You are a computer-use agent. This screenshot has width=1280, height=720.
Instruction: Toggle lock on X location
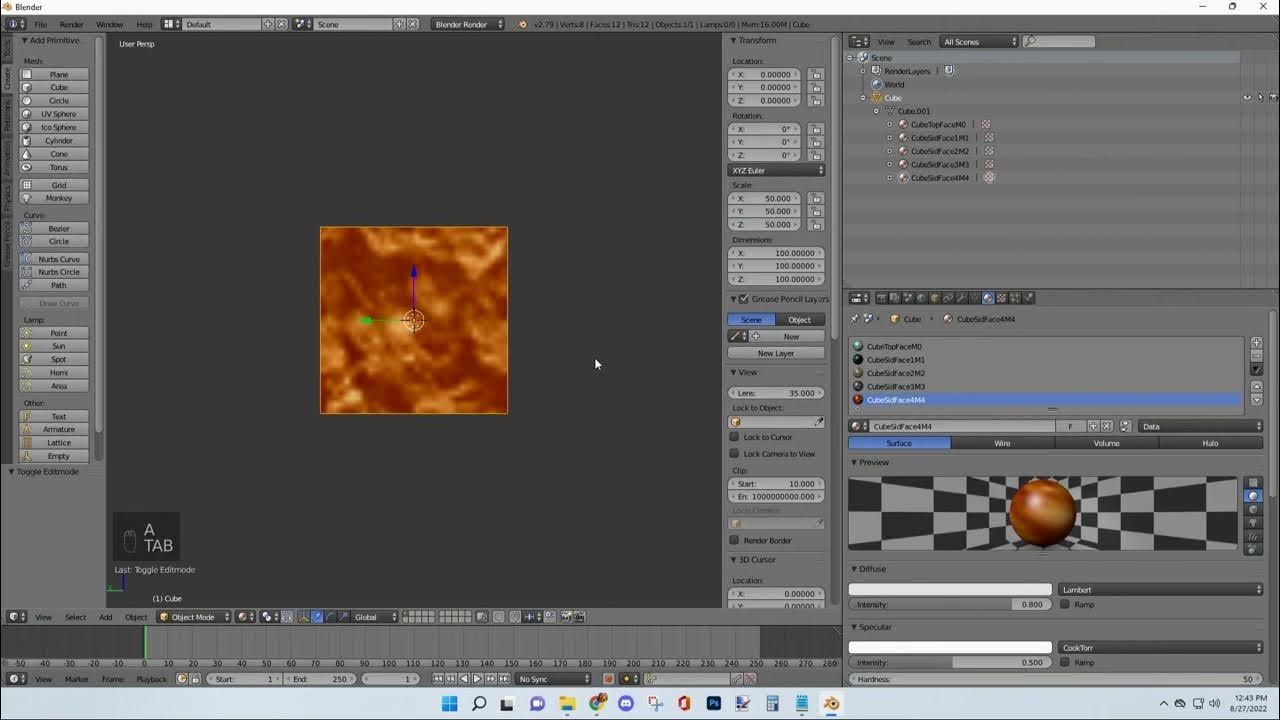(x=816, y=75)
